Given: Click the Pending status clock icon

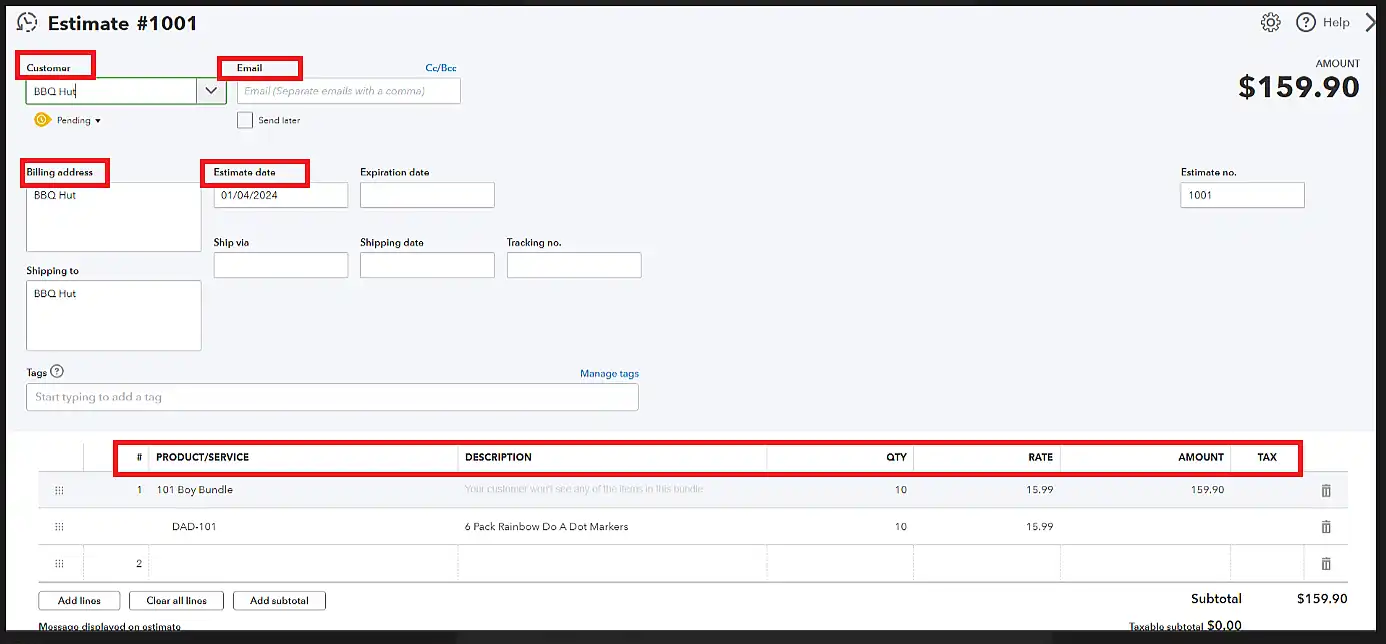Looking at the screenshot, I should [42, 120].
